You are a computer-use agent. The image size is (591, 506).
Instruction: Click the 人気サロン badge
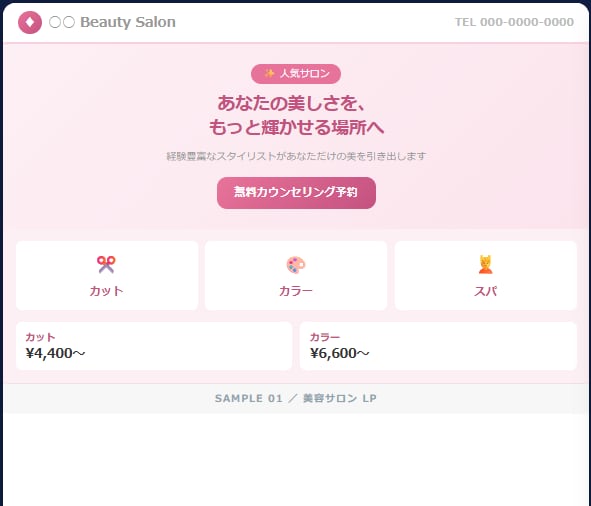coord(296,74)
